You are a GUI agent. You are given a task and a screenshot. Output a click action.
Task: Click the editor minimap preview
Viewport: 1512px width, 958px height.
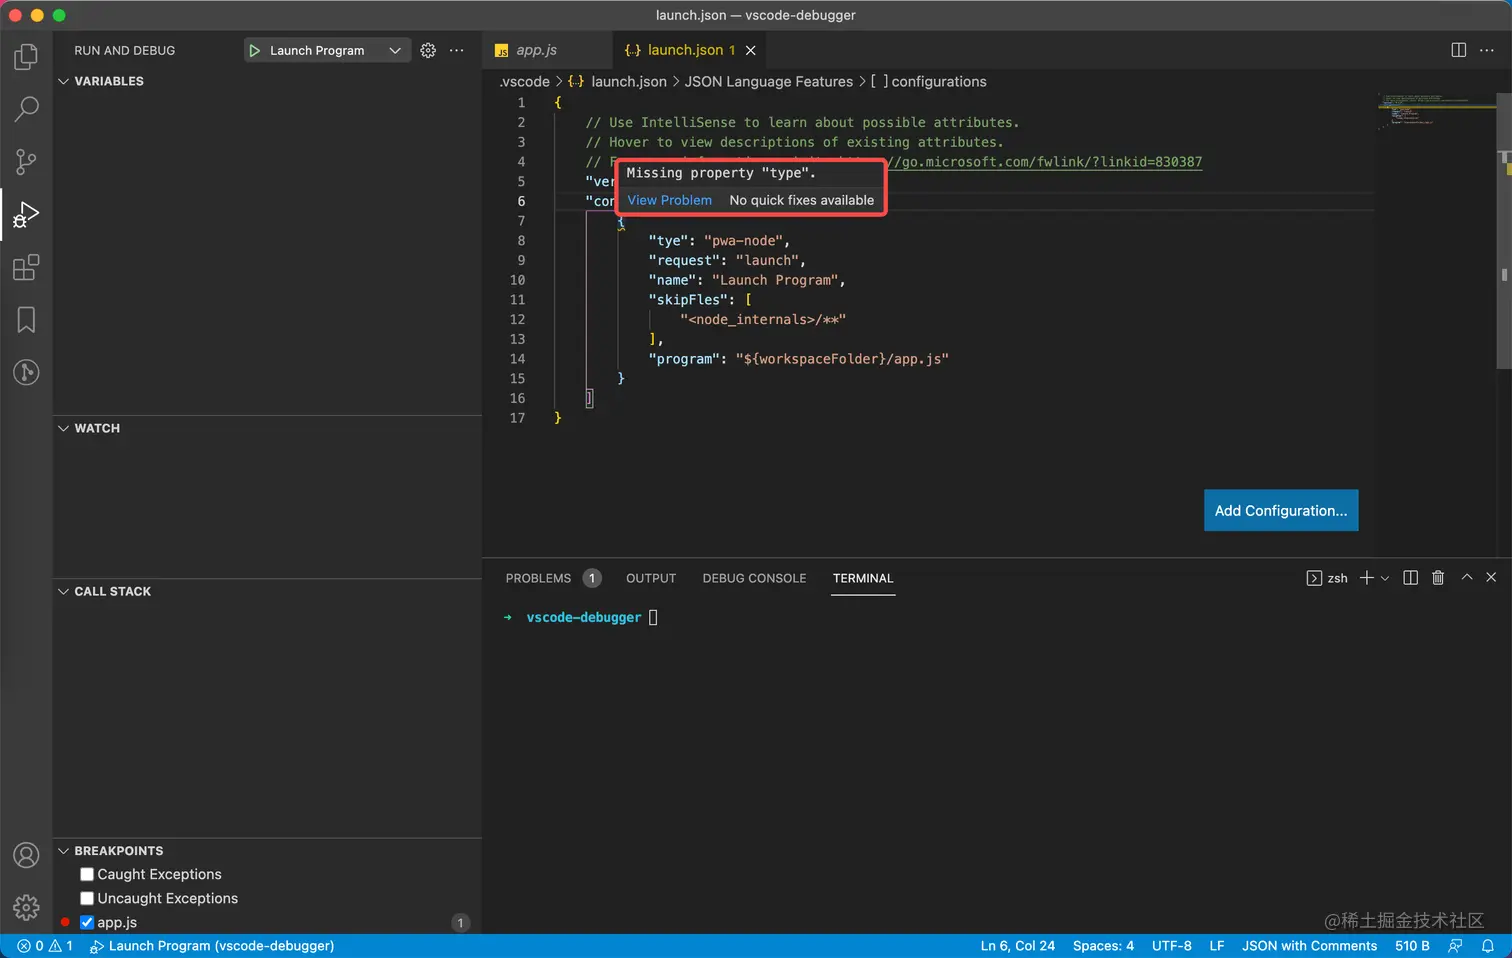coord(1435,110)
